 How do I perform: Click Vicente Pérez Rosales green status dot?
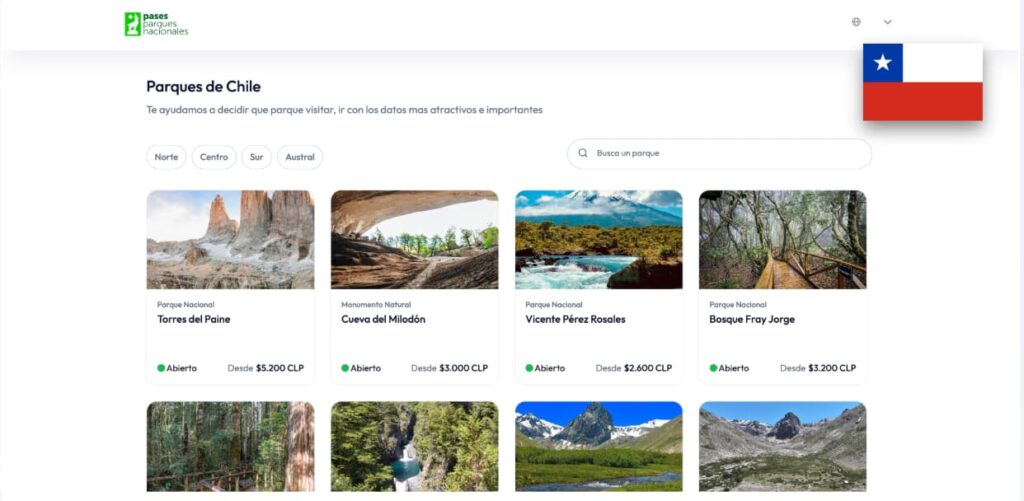pyautogui.click(x=529, y=368)
